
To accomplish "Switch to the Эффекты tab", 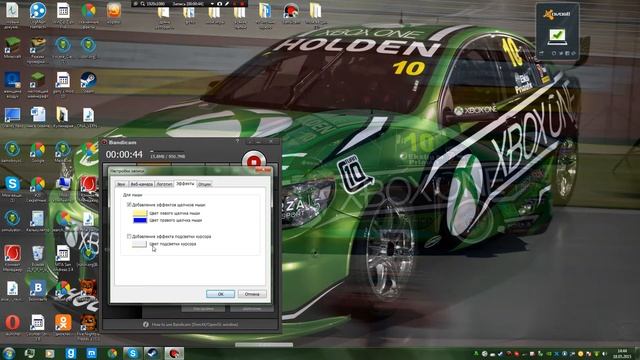I will (x=185, y=184).
